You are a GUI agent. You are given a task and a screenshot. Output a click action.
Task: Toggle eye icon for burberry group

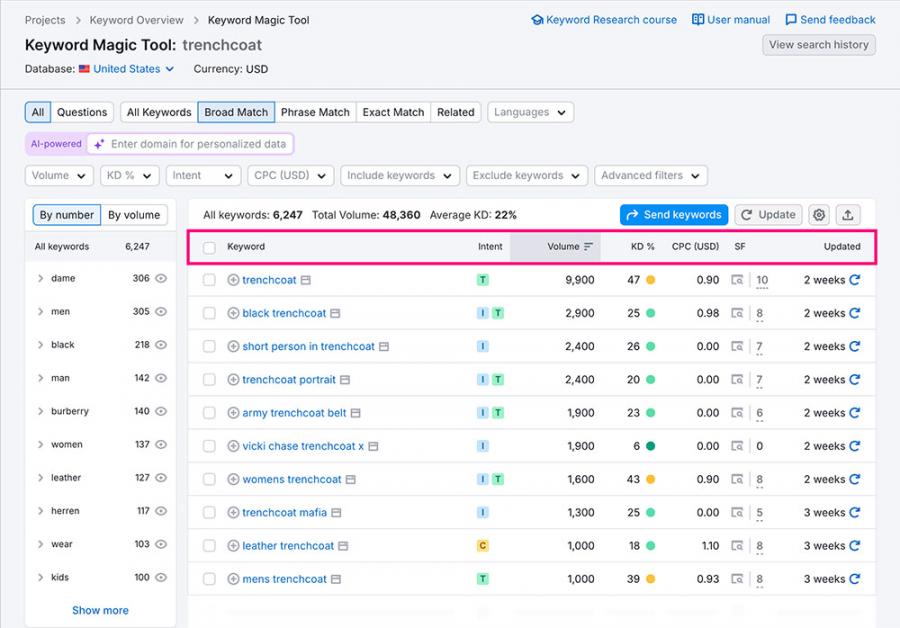click(x=161, y=411)
